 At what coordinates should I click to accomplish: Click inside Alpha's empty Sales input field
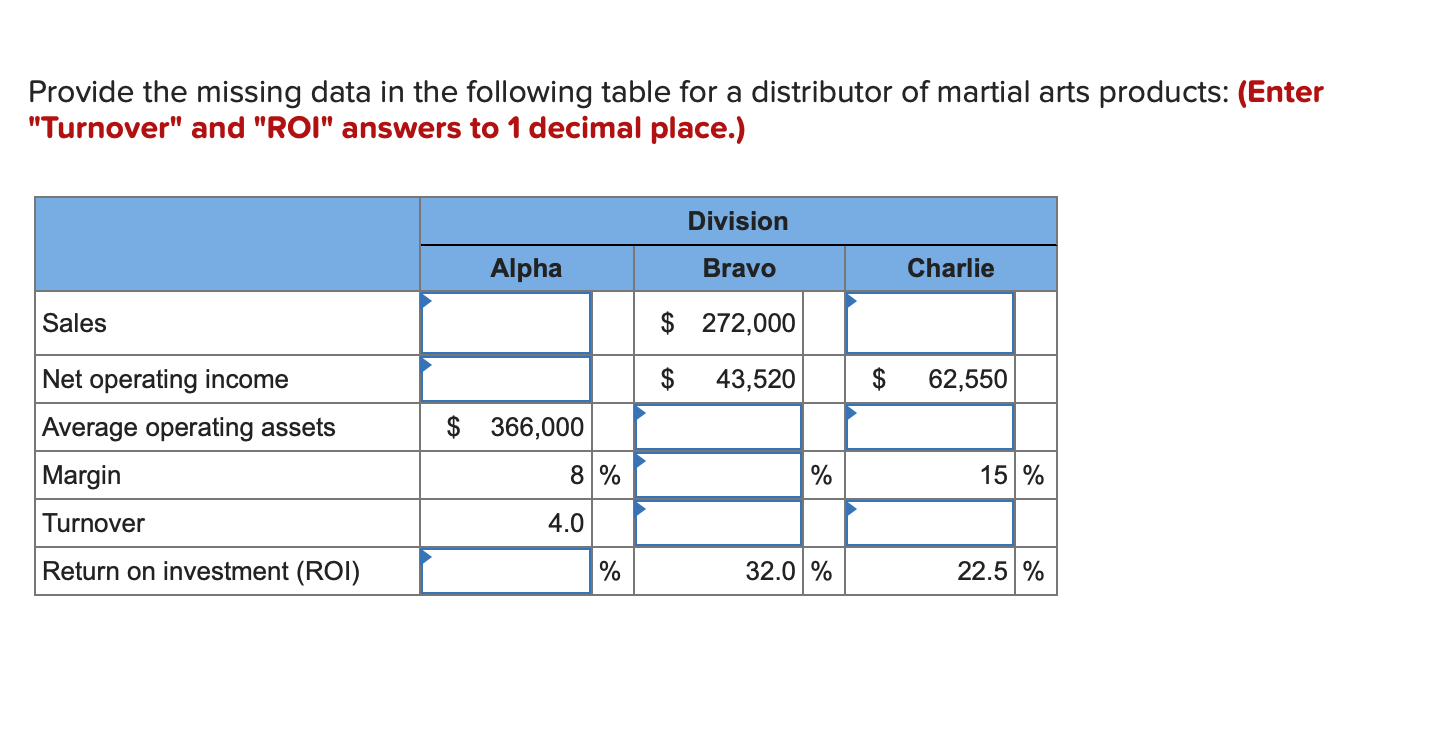(x=505, y=323)
